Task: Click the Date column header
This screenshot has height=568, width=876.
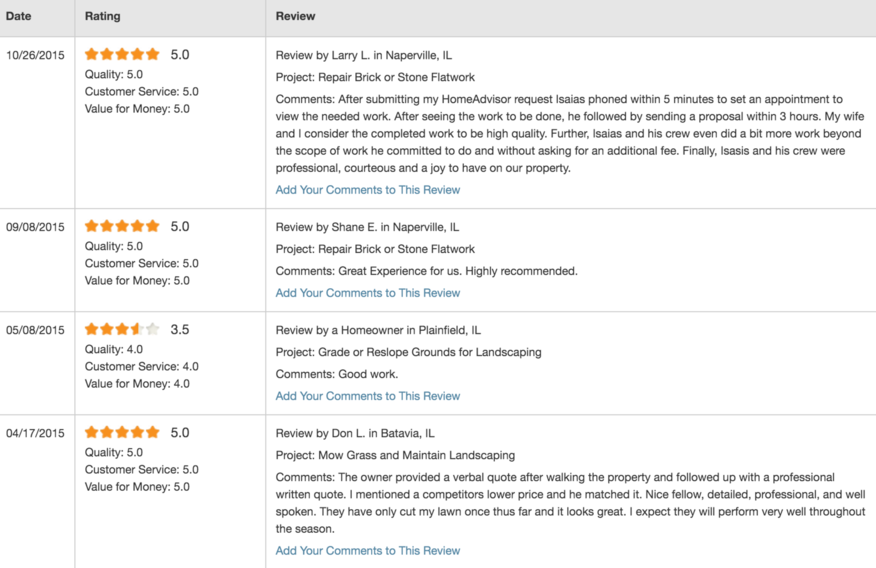Action: coord(18,16)
